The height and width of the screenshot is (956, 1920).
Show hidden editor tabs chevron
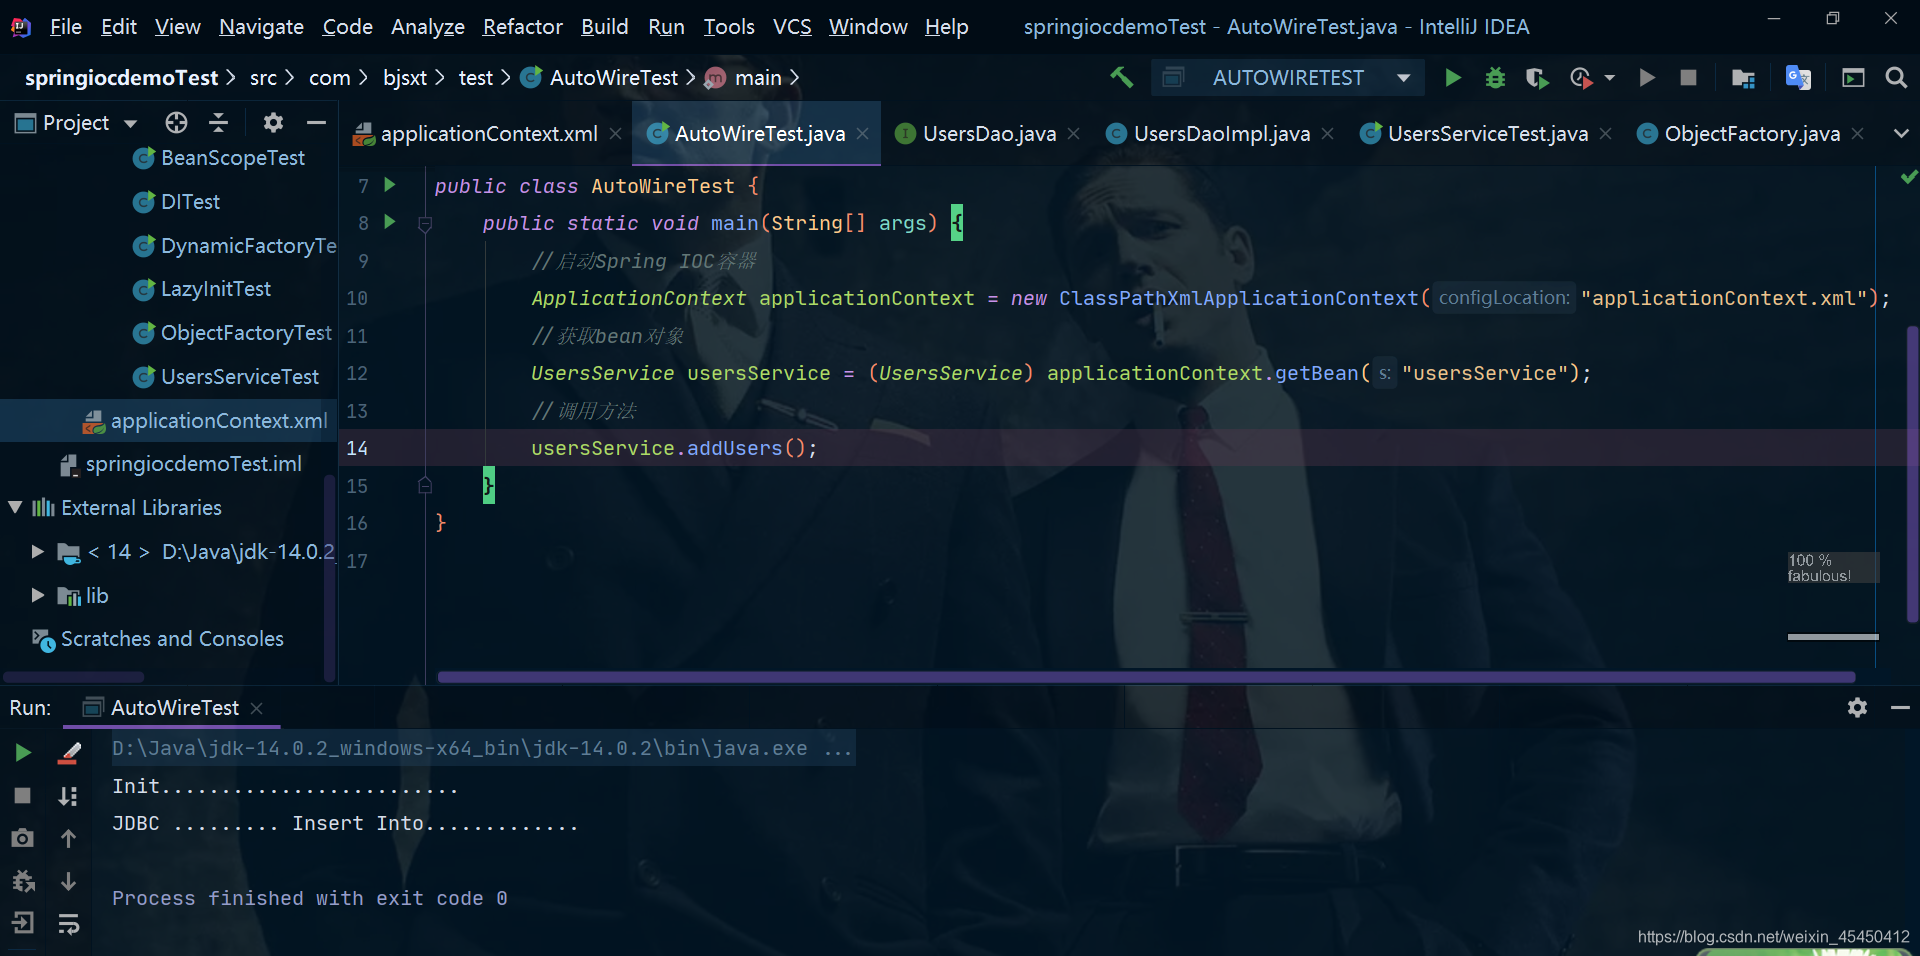tap(1901, 133)
